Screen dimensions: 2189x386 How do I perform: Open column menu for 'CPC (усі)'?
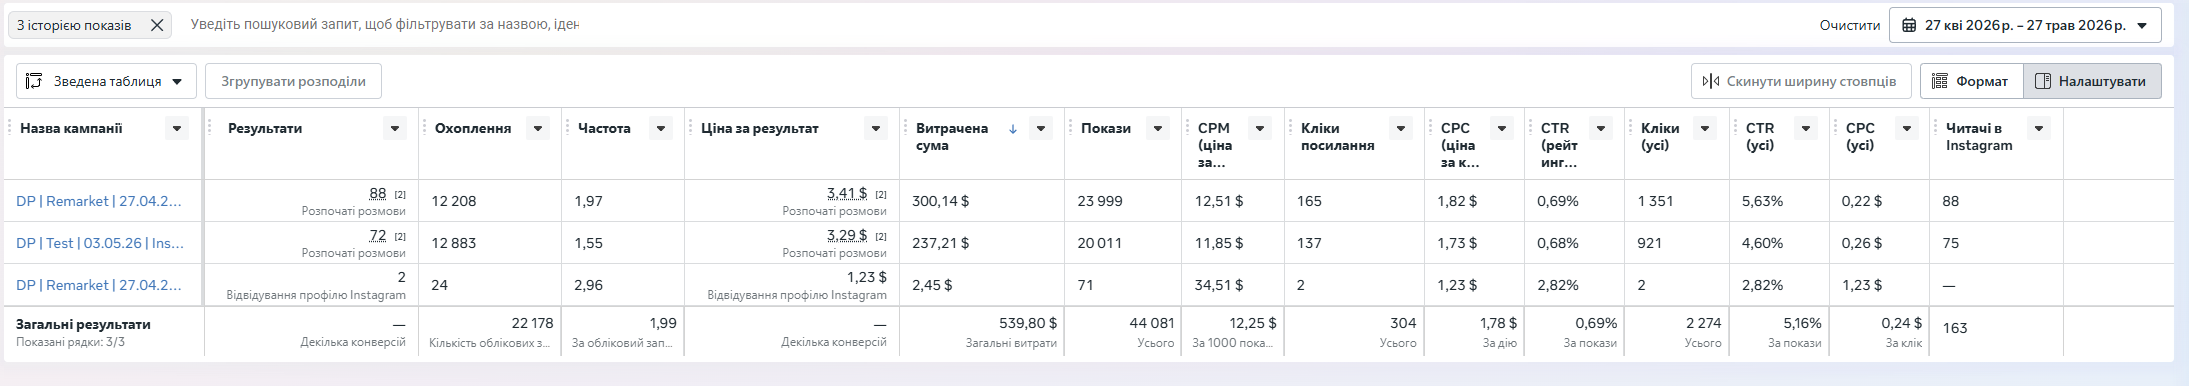1906,128
